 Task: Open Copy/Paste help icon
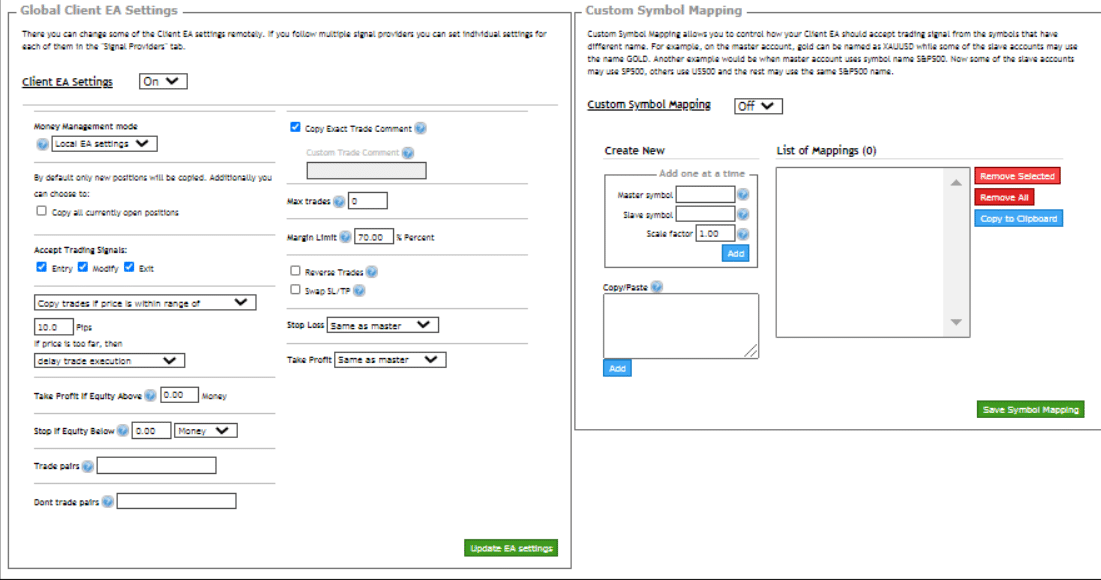[x=657, y=286]
